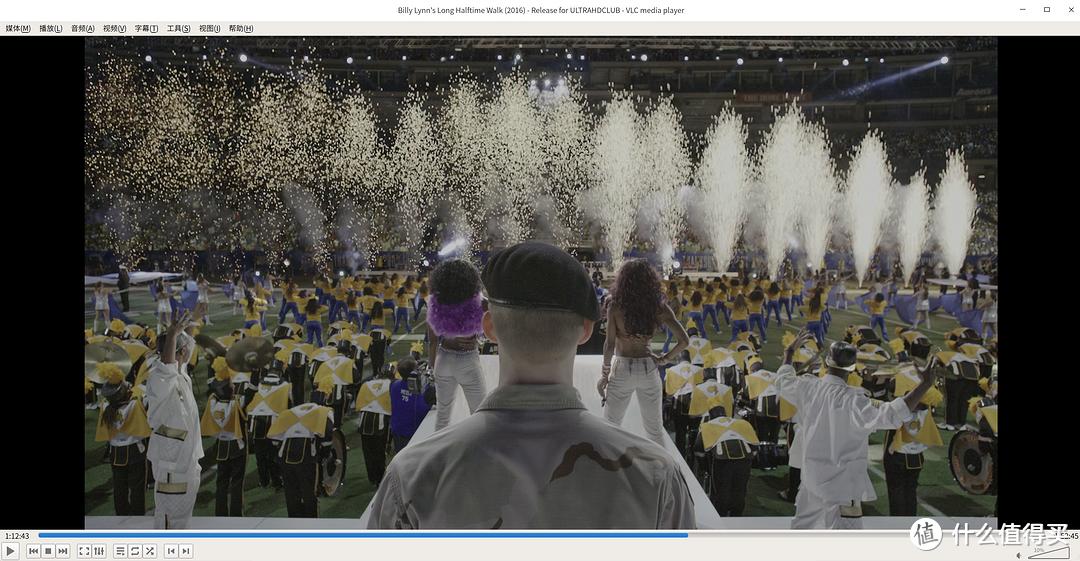Step back one frame
The height and width of the screenshot is (561, 1080).
(x=171, y=551)
